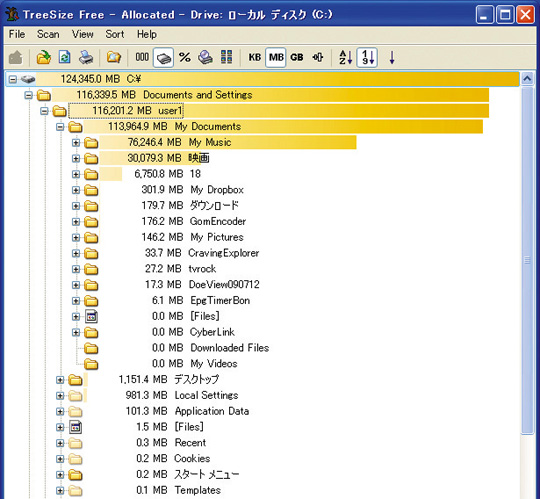Click the percent display mode icon

point(185,57)
